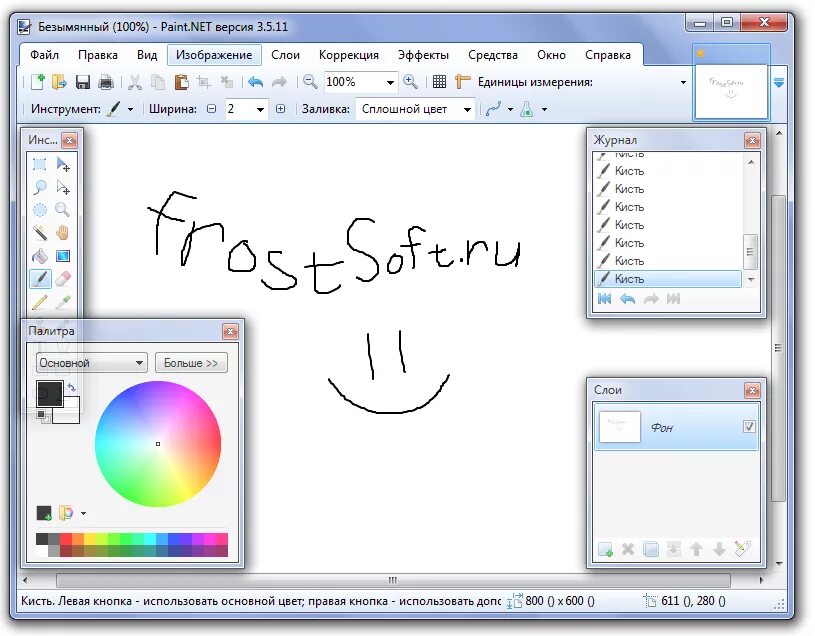Viewport: 815px width, 636px height.
Task: Select the Move Selected Pixels tool
Action: [63, 164]
